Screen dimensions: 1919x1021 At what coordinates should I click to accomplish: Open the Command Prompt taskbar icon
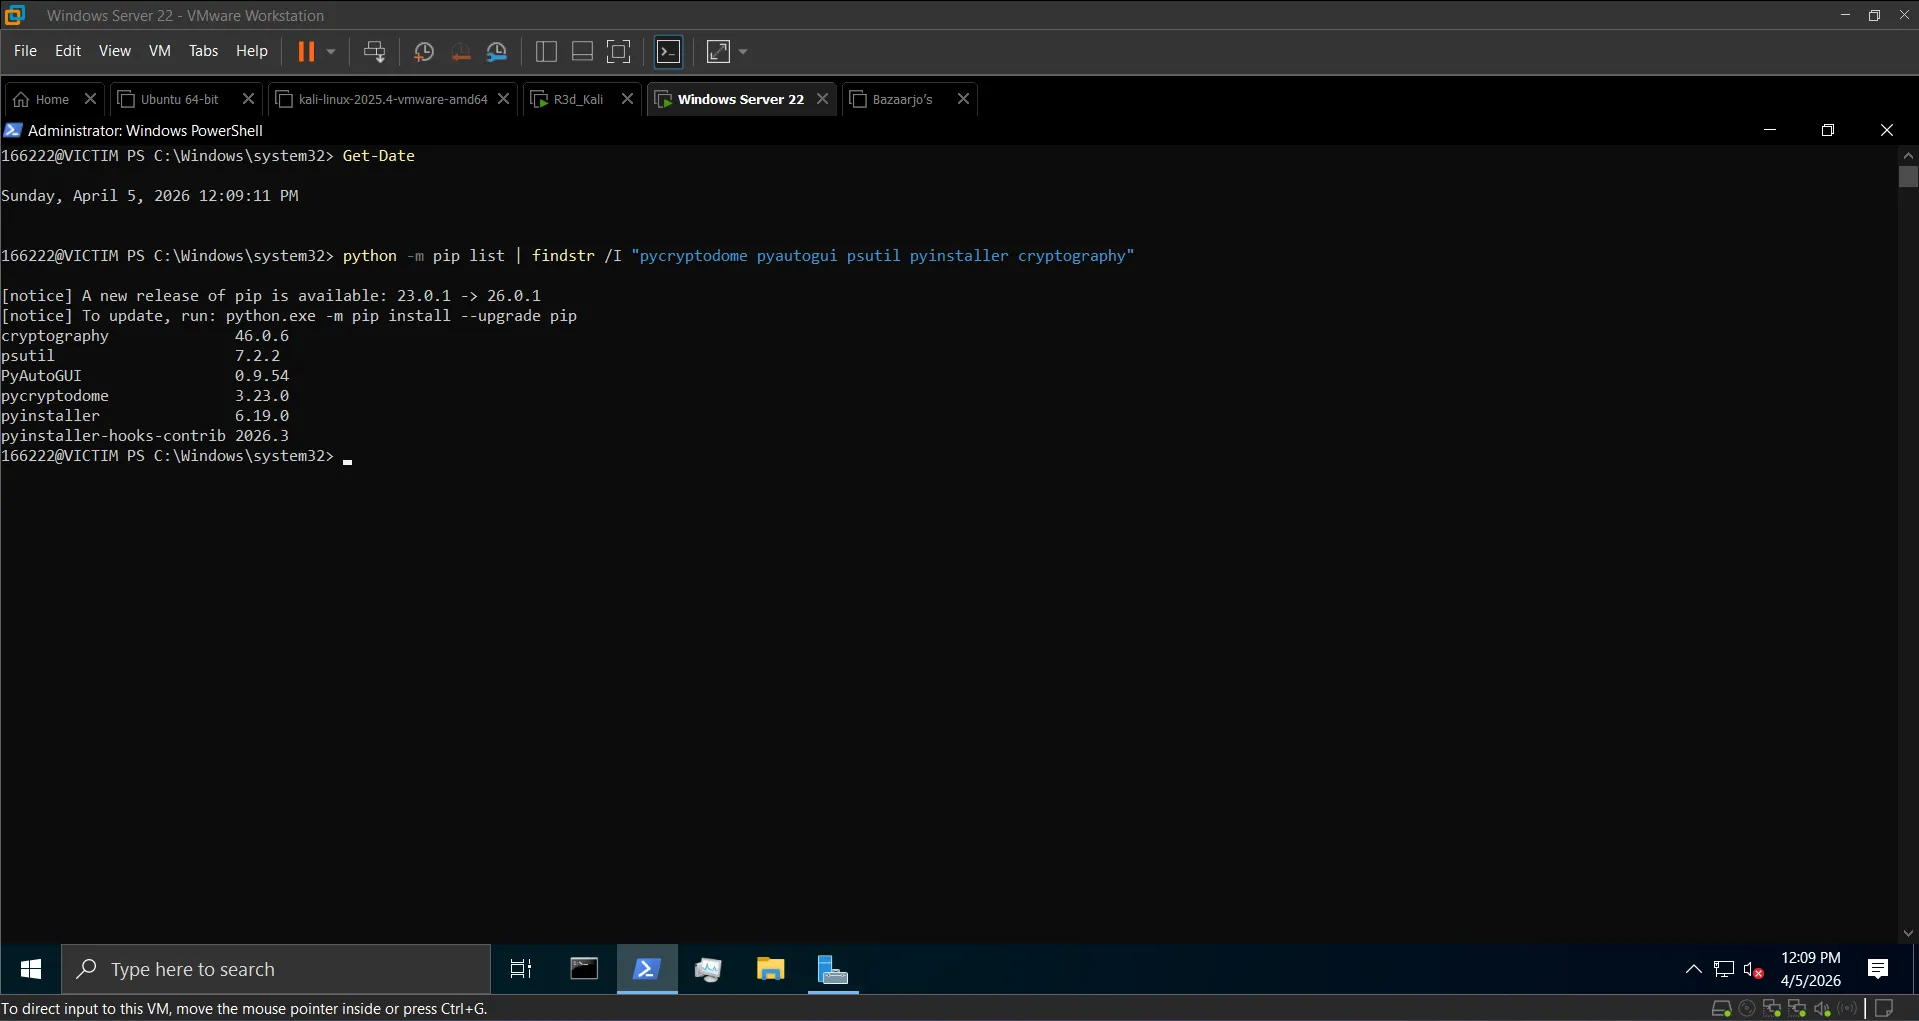pyautogui.click(x=584, y=969)
